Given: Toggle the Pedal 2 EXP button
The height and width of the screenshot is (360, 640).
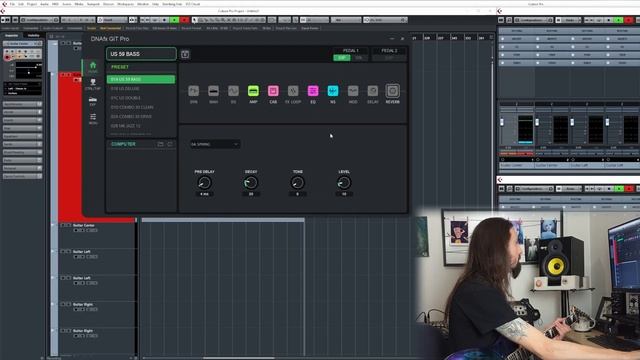Looking at the screenshot, I should point(389,58).
